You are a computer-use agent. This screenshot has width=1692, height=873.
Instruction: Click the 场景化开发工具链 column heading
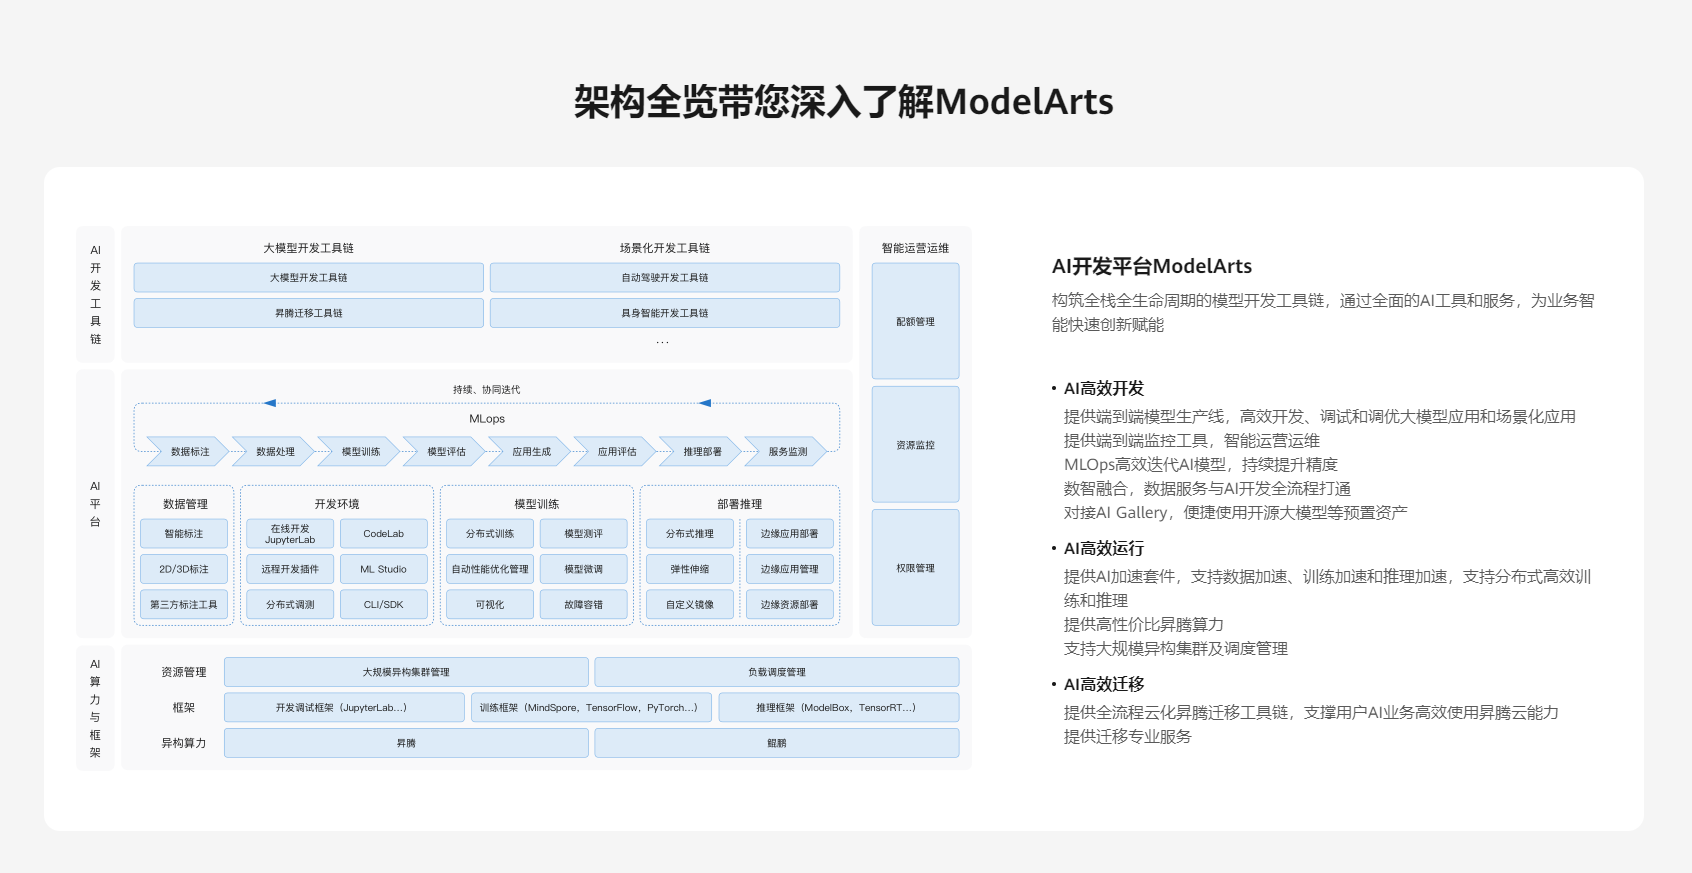pyautogui.click(x=665, y=248)
